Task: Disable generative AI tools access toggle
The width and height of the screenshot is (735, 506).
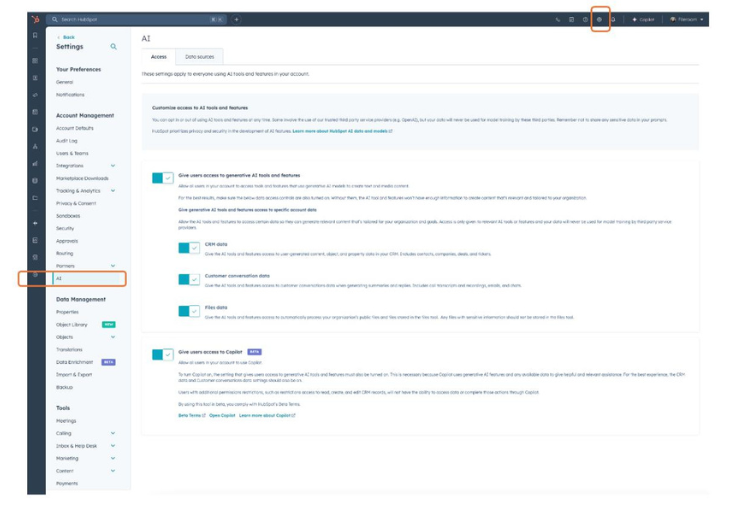Action: [162, 178]
